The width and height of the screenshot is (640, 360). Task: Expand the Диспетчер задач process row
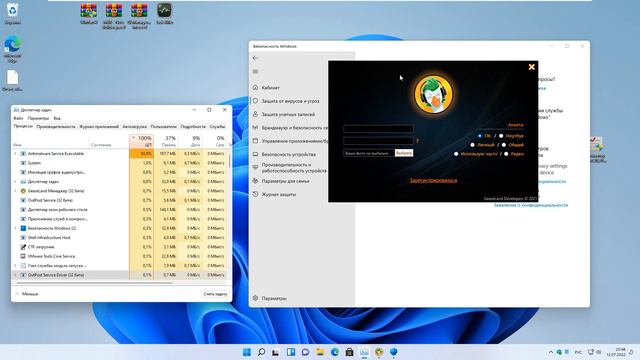16,182
